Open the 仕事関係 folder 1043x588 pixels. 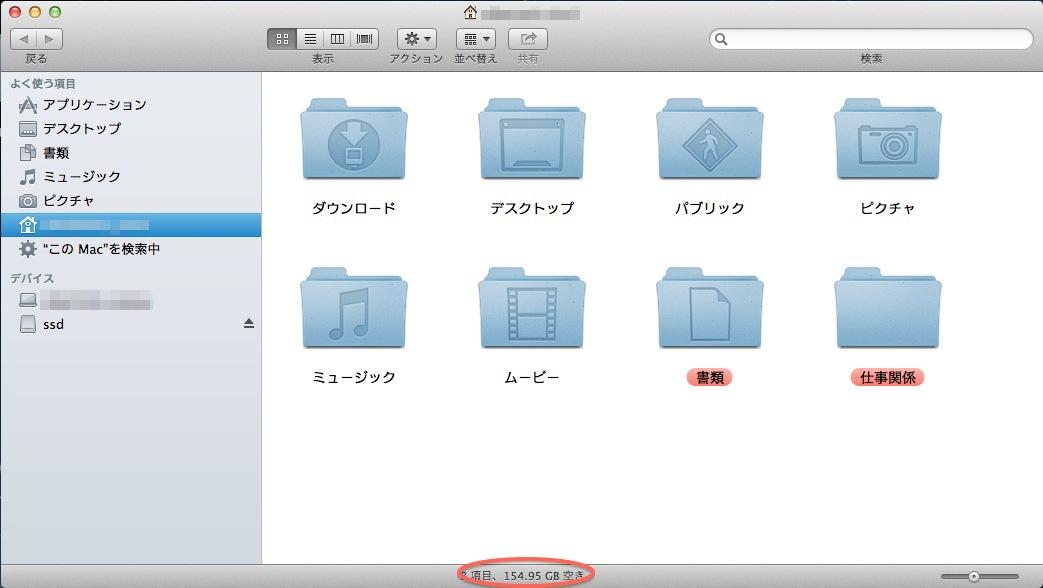[x=887, y=309]
